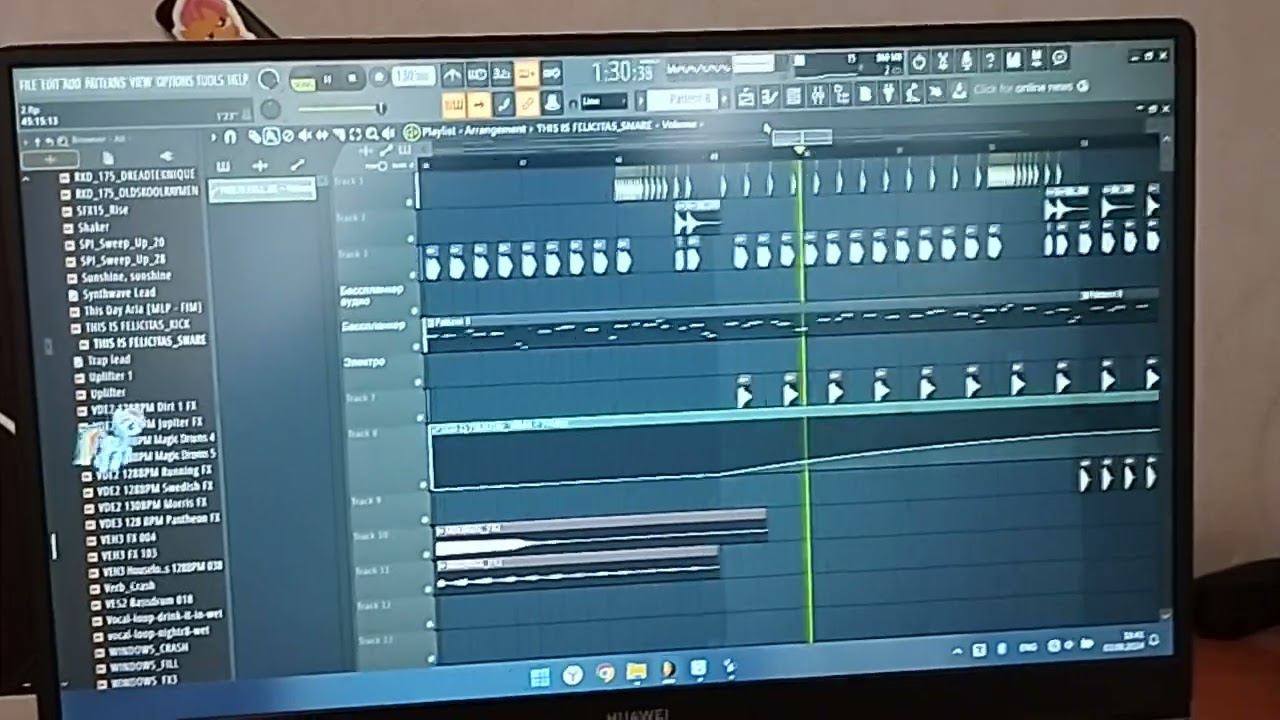Open the channel rack view icon

(794, 96)
